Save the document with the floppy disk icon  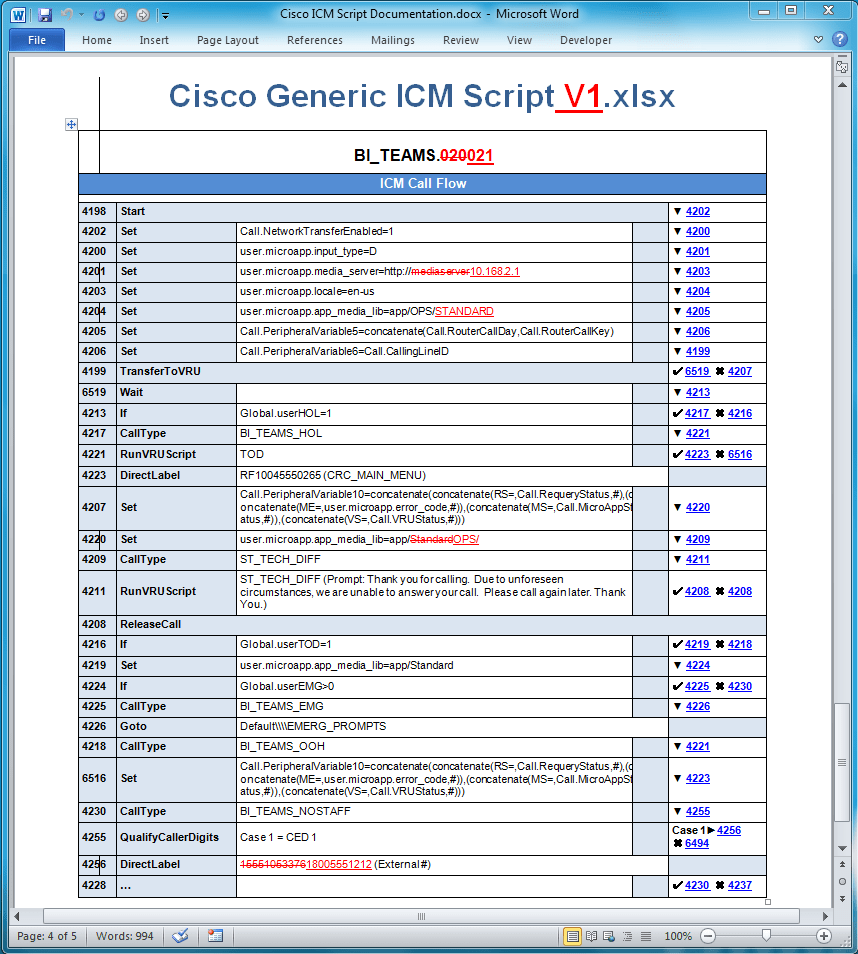[x=44, y=15]
